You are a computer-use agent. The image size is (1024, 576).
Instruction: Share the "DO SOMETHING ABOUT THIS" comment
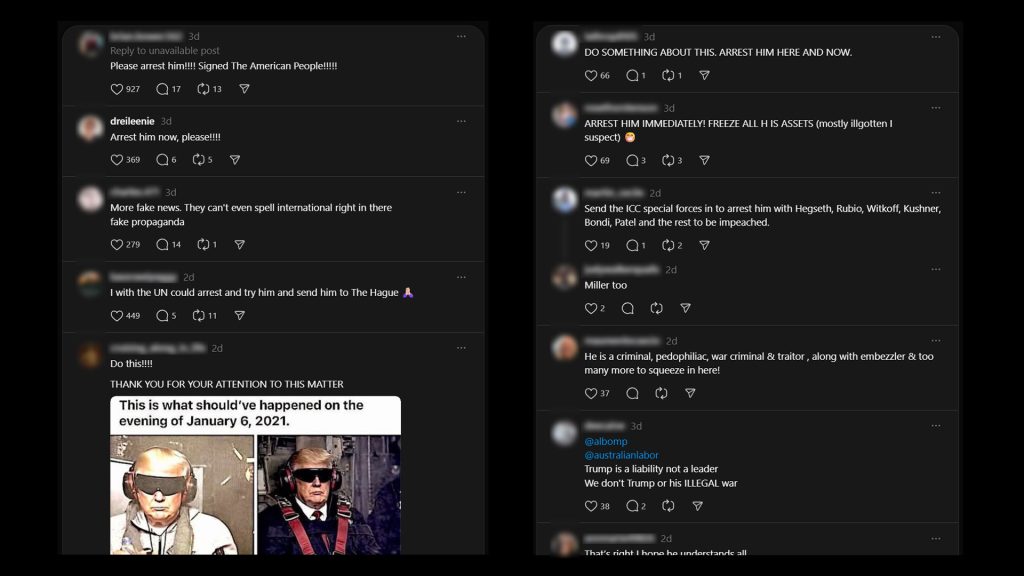click(x=704, y=75)
